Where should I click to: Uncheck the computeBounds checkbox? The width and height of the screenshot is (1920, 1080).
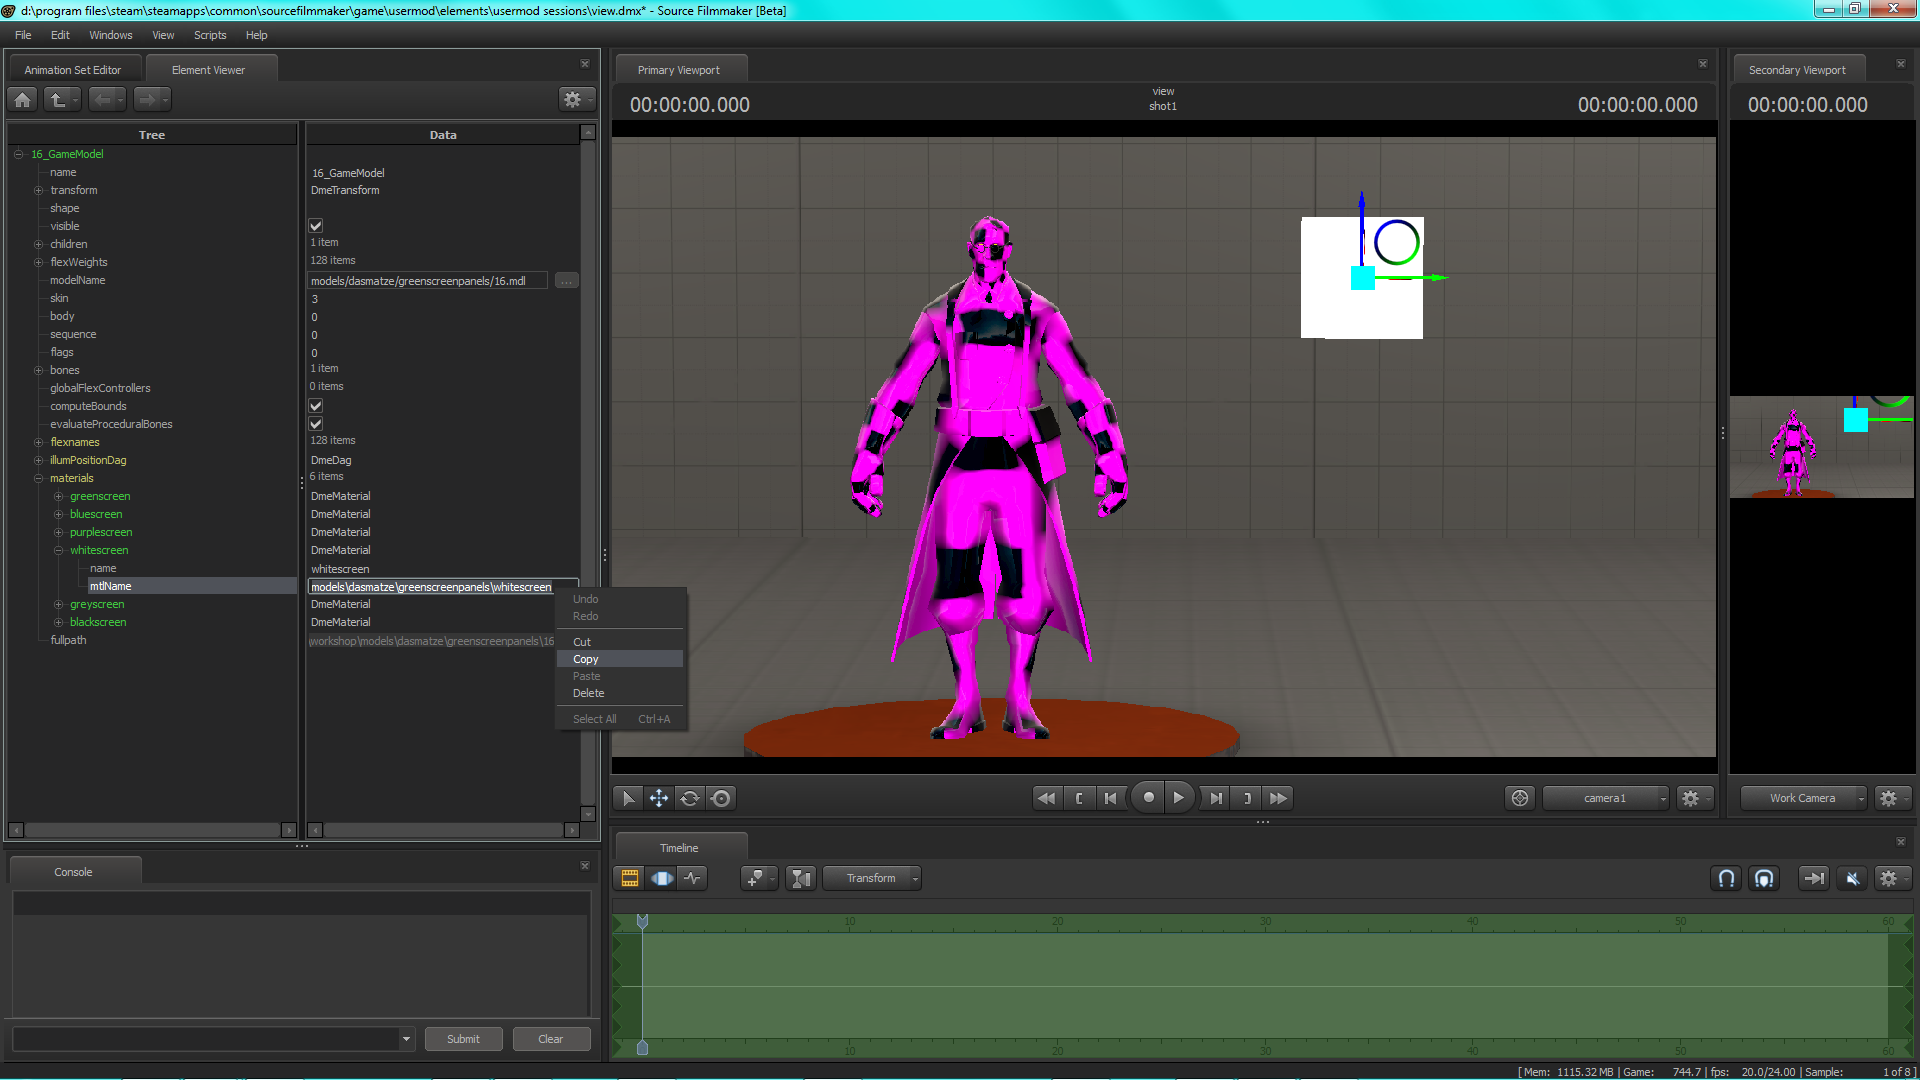(x=316, y=406)
